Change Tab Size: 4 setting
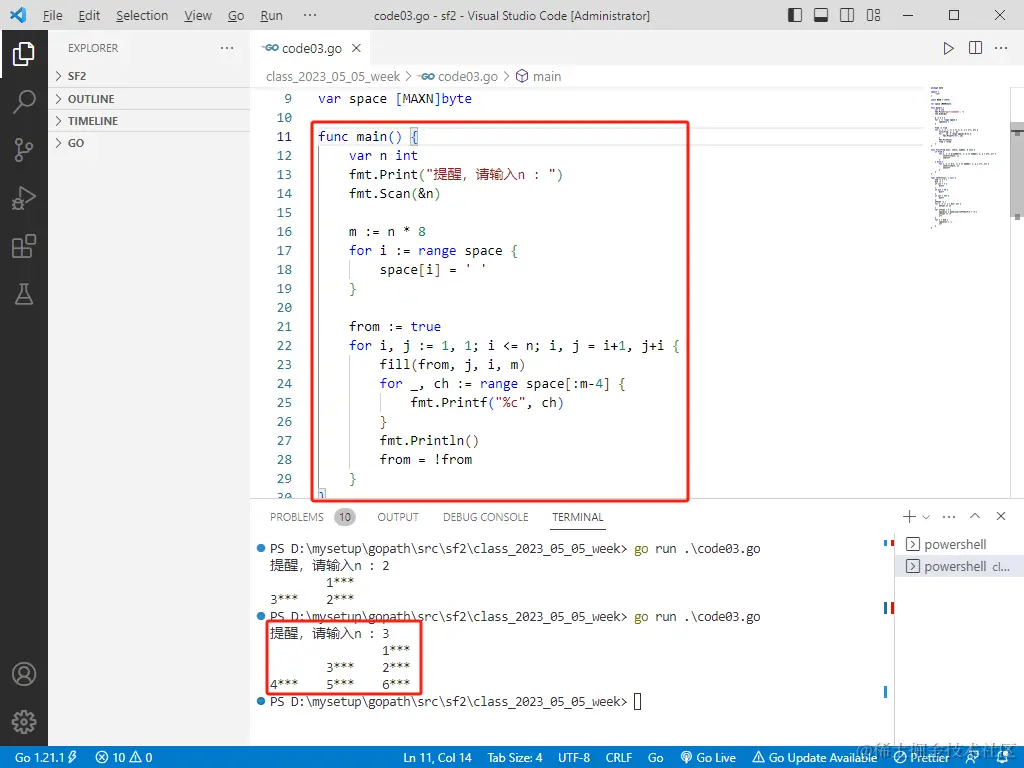Image resolution: width=1024 pixels, height=768 pixels. click(x=515, y=758)
